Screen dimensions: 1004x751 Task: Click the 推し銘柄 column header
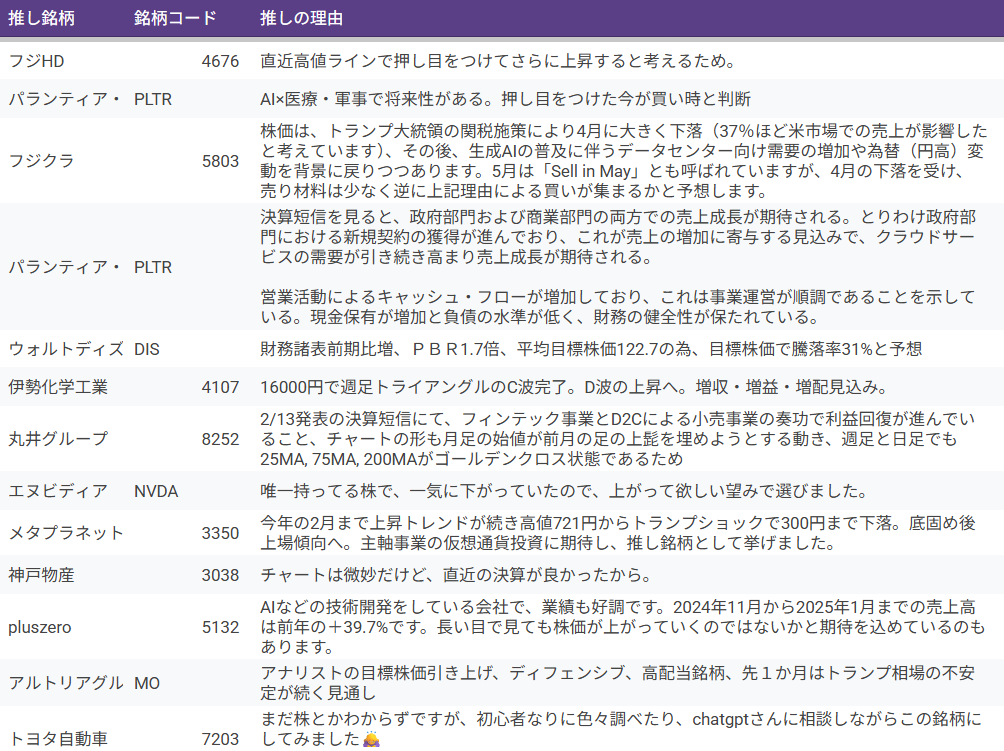click(x=43, y=19)
